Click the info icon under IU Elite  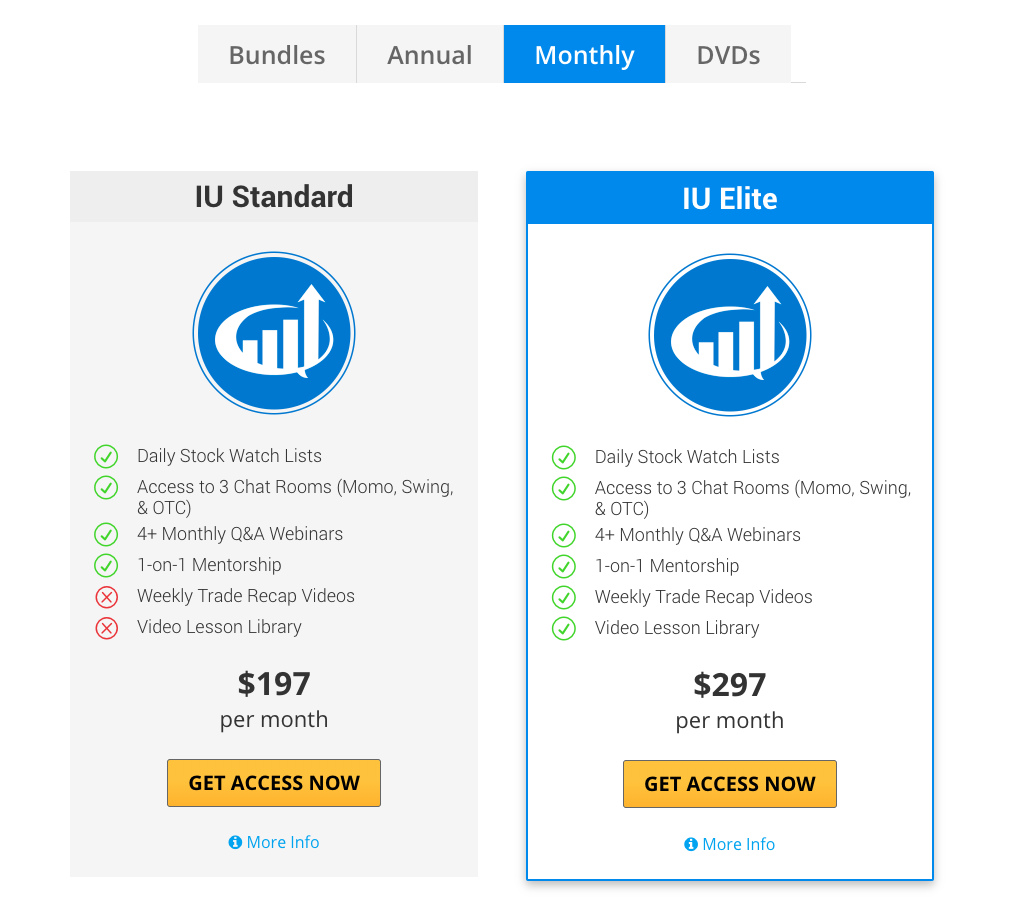pyautogui.click(x=691, y=844)
